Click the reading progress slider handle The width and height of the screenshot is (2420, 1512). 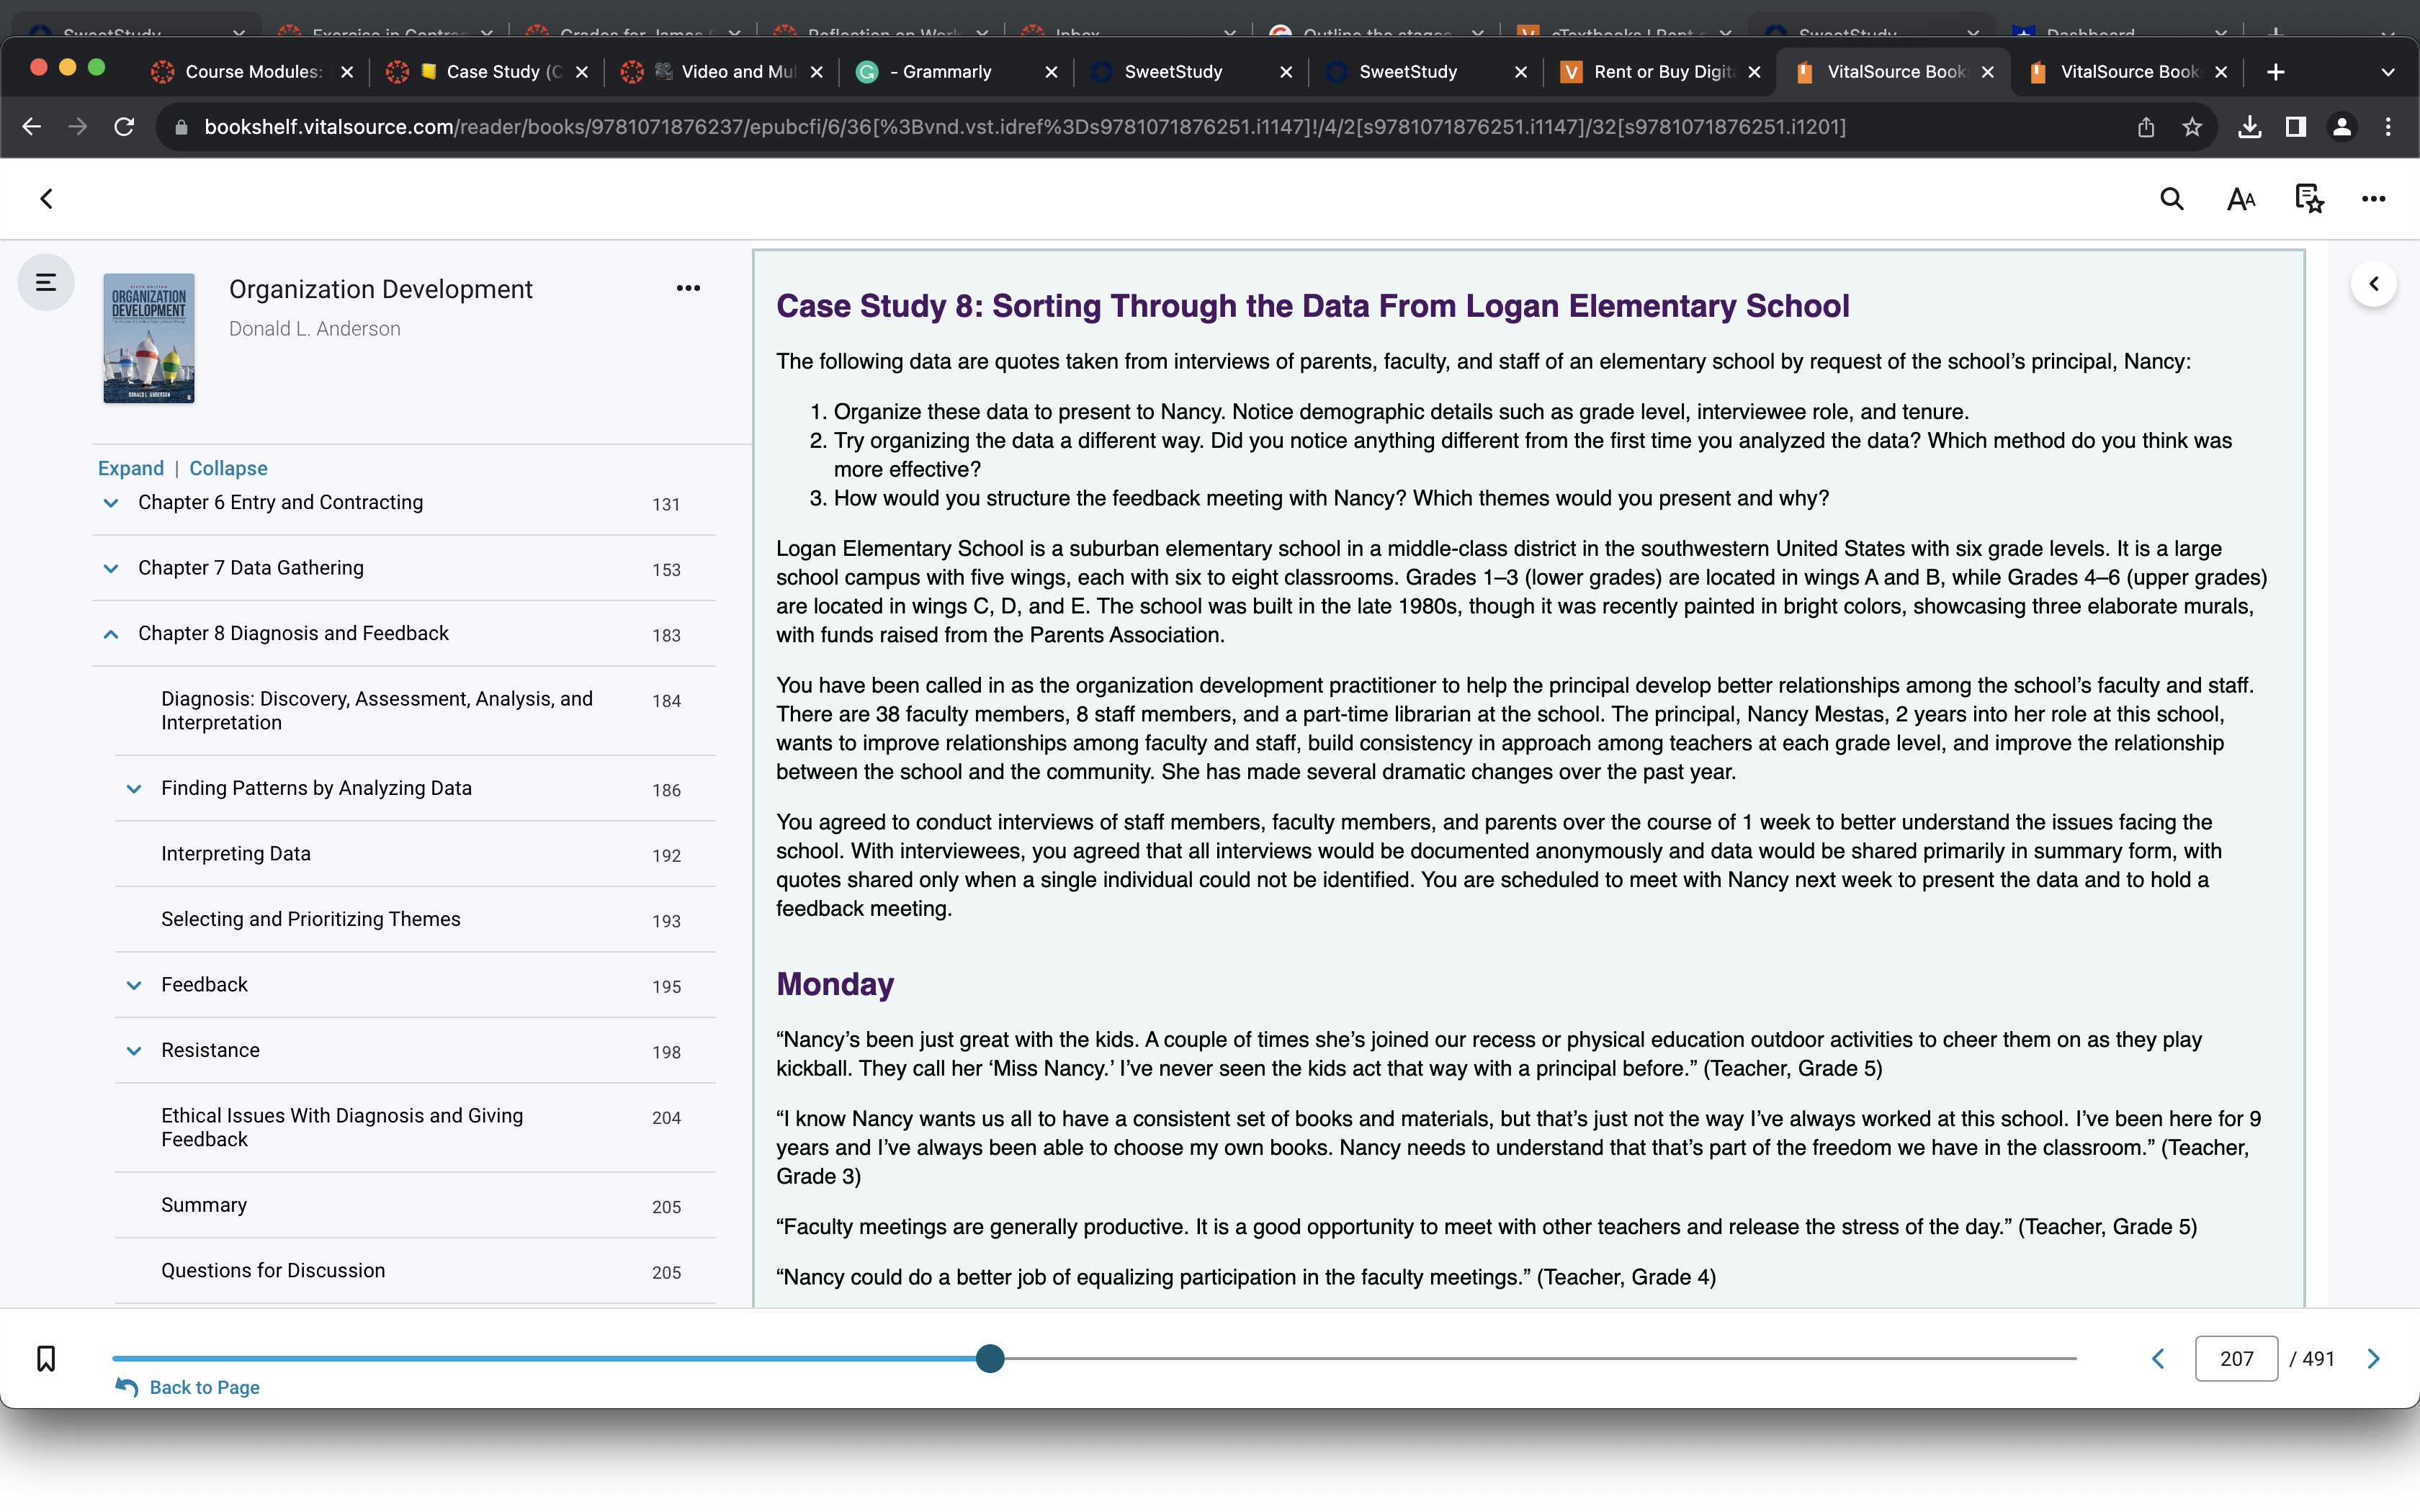click(x=990, y=1358)
